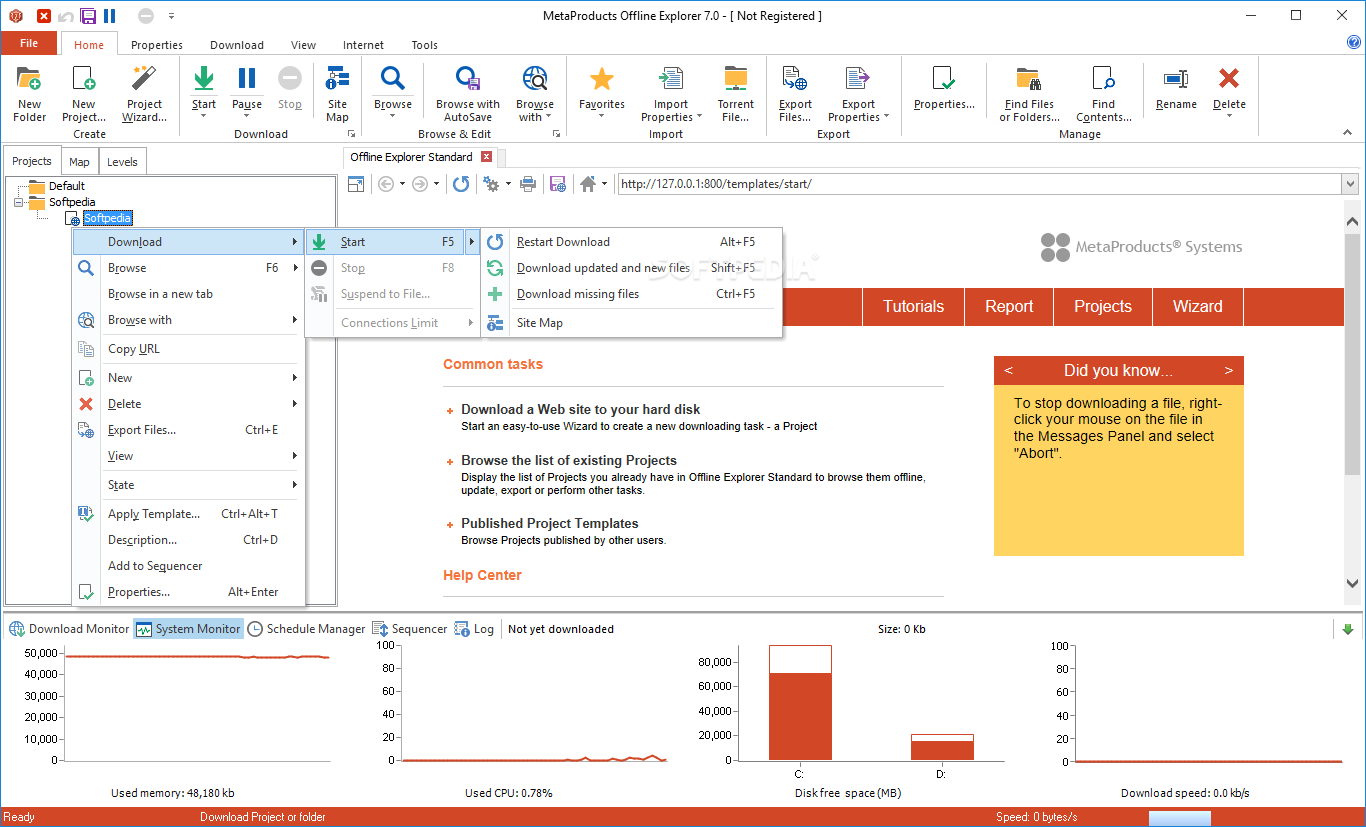Click the status bar progress indicator
Viewport: 1366px width, 827px height.
pos(1179,818)
